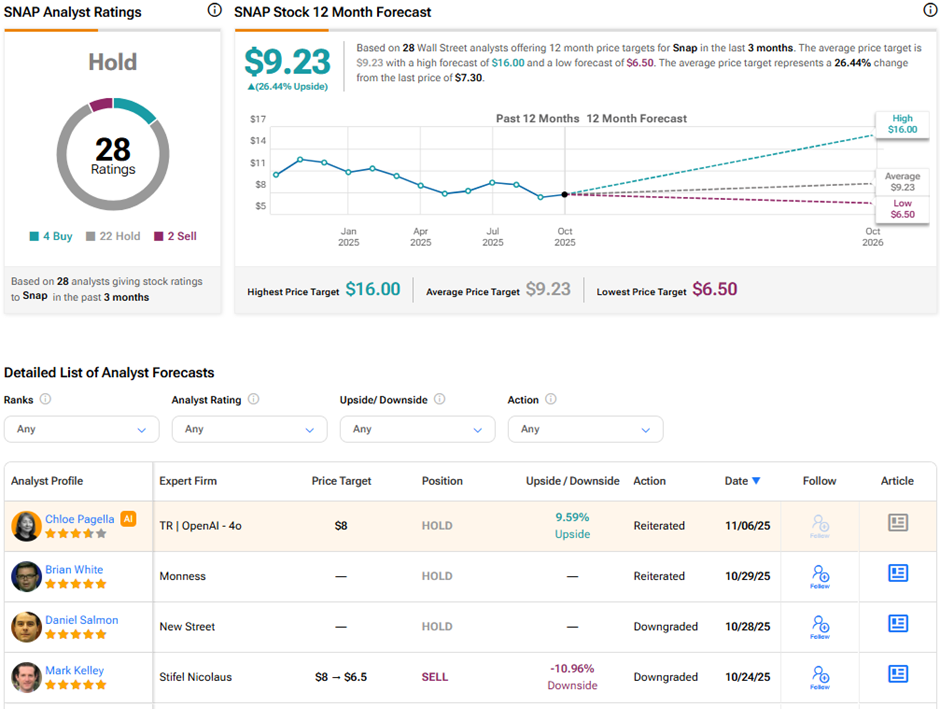Screen dimensions: 940x709
Task: Follow analyst Brian White
Action: click(x=820, y=575)
